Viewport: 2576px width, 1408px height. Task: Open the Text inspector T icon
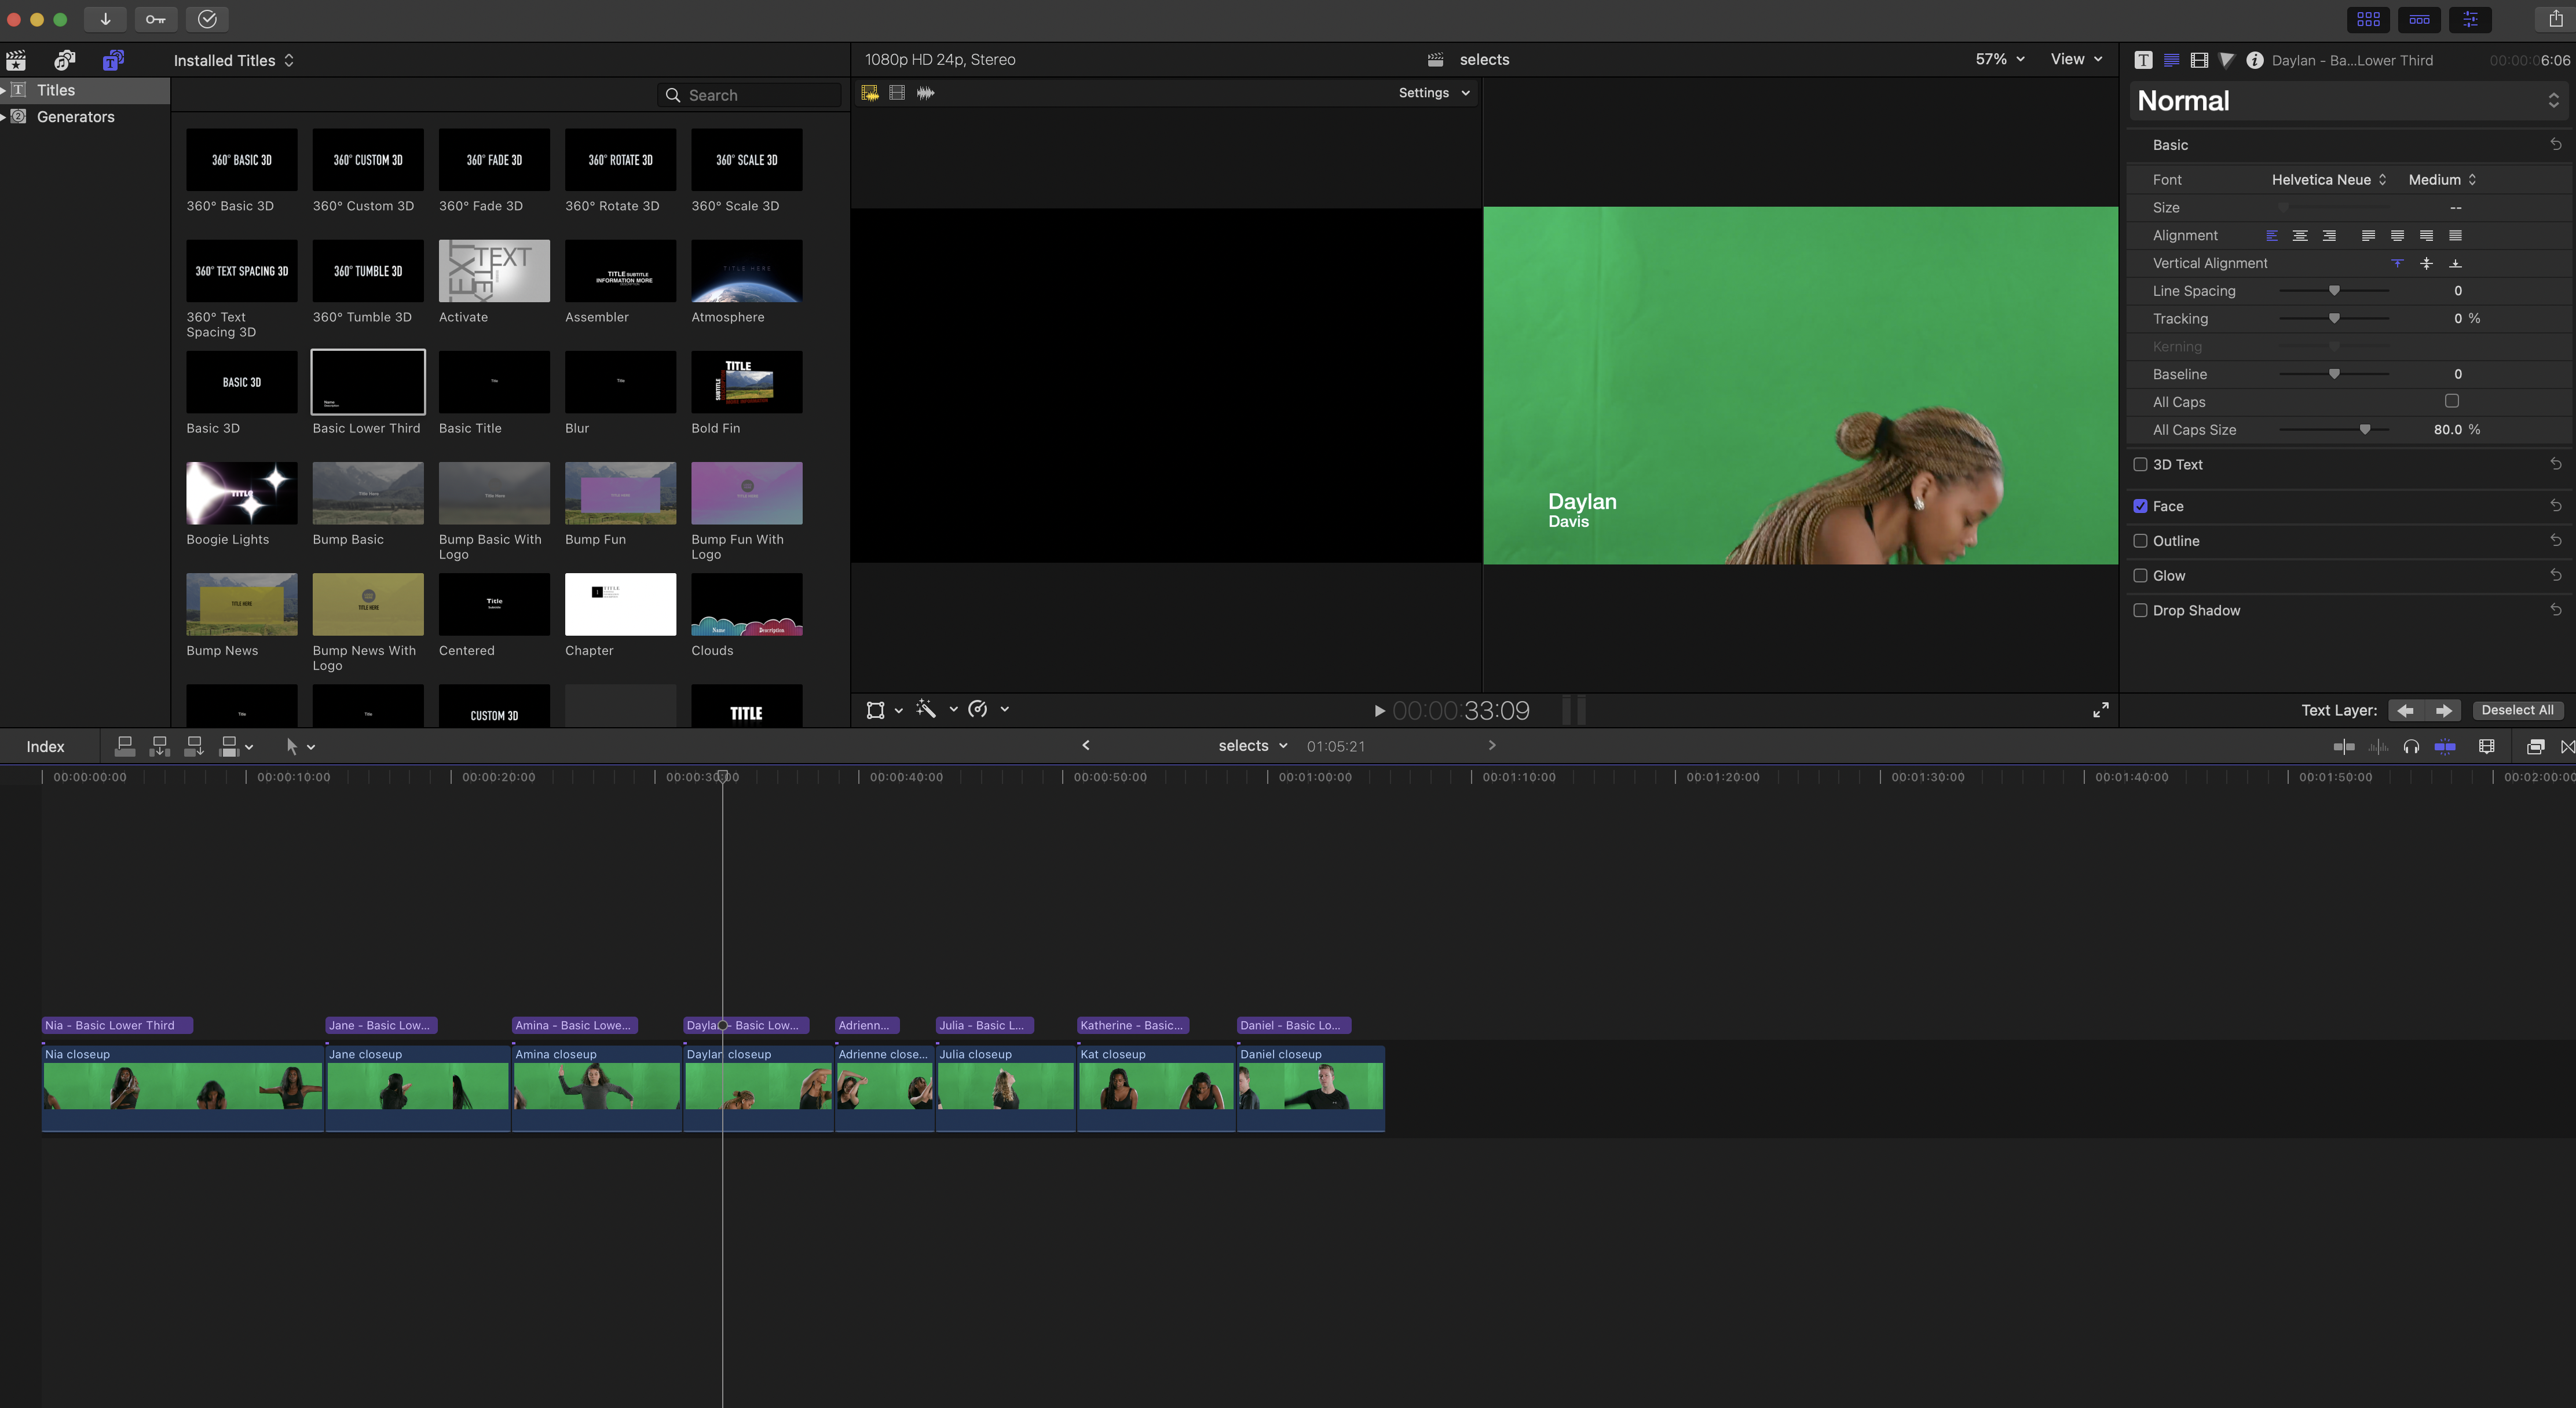(2143, 60)
